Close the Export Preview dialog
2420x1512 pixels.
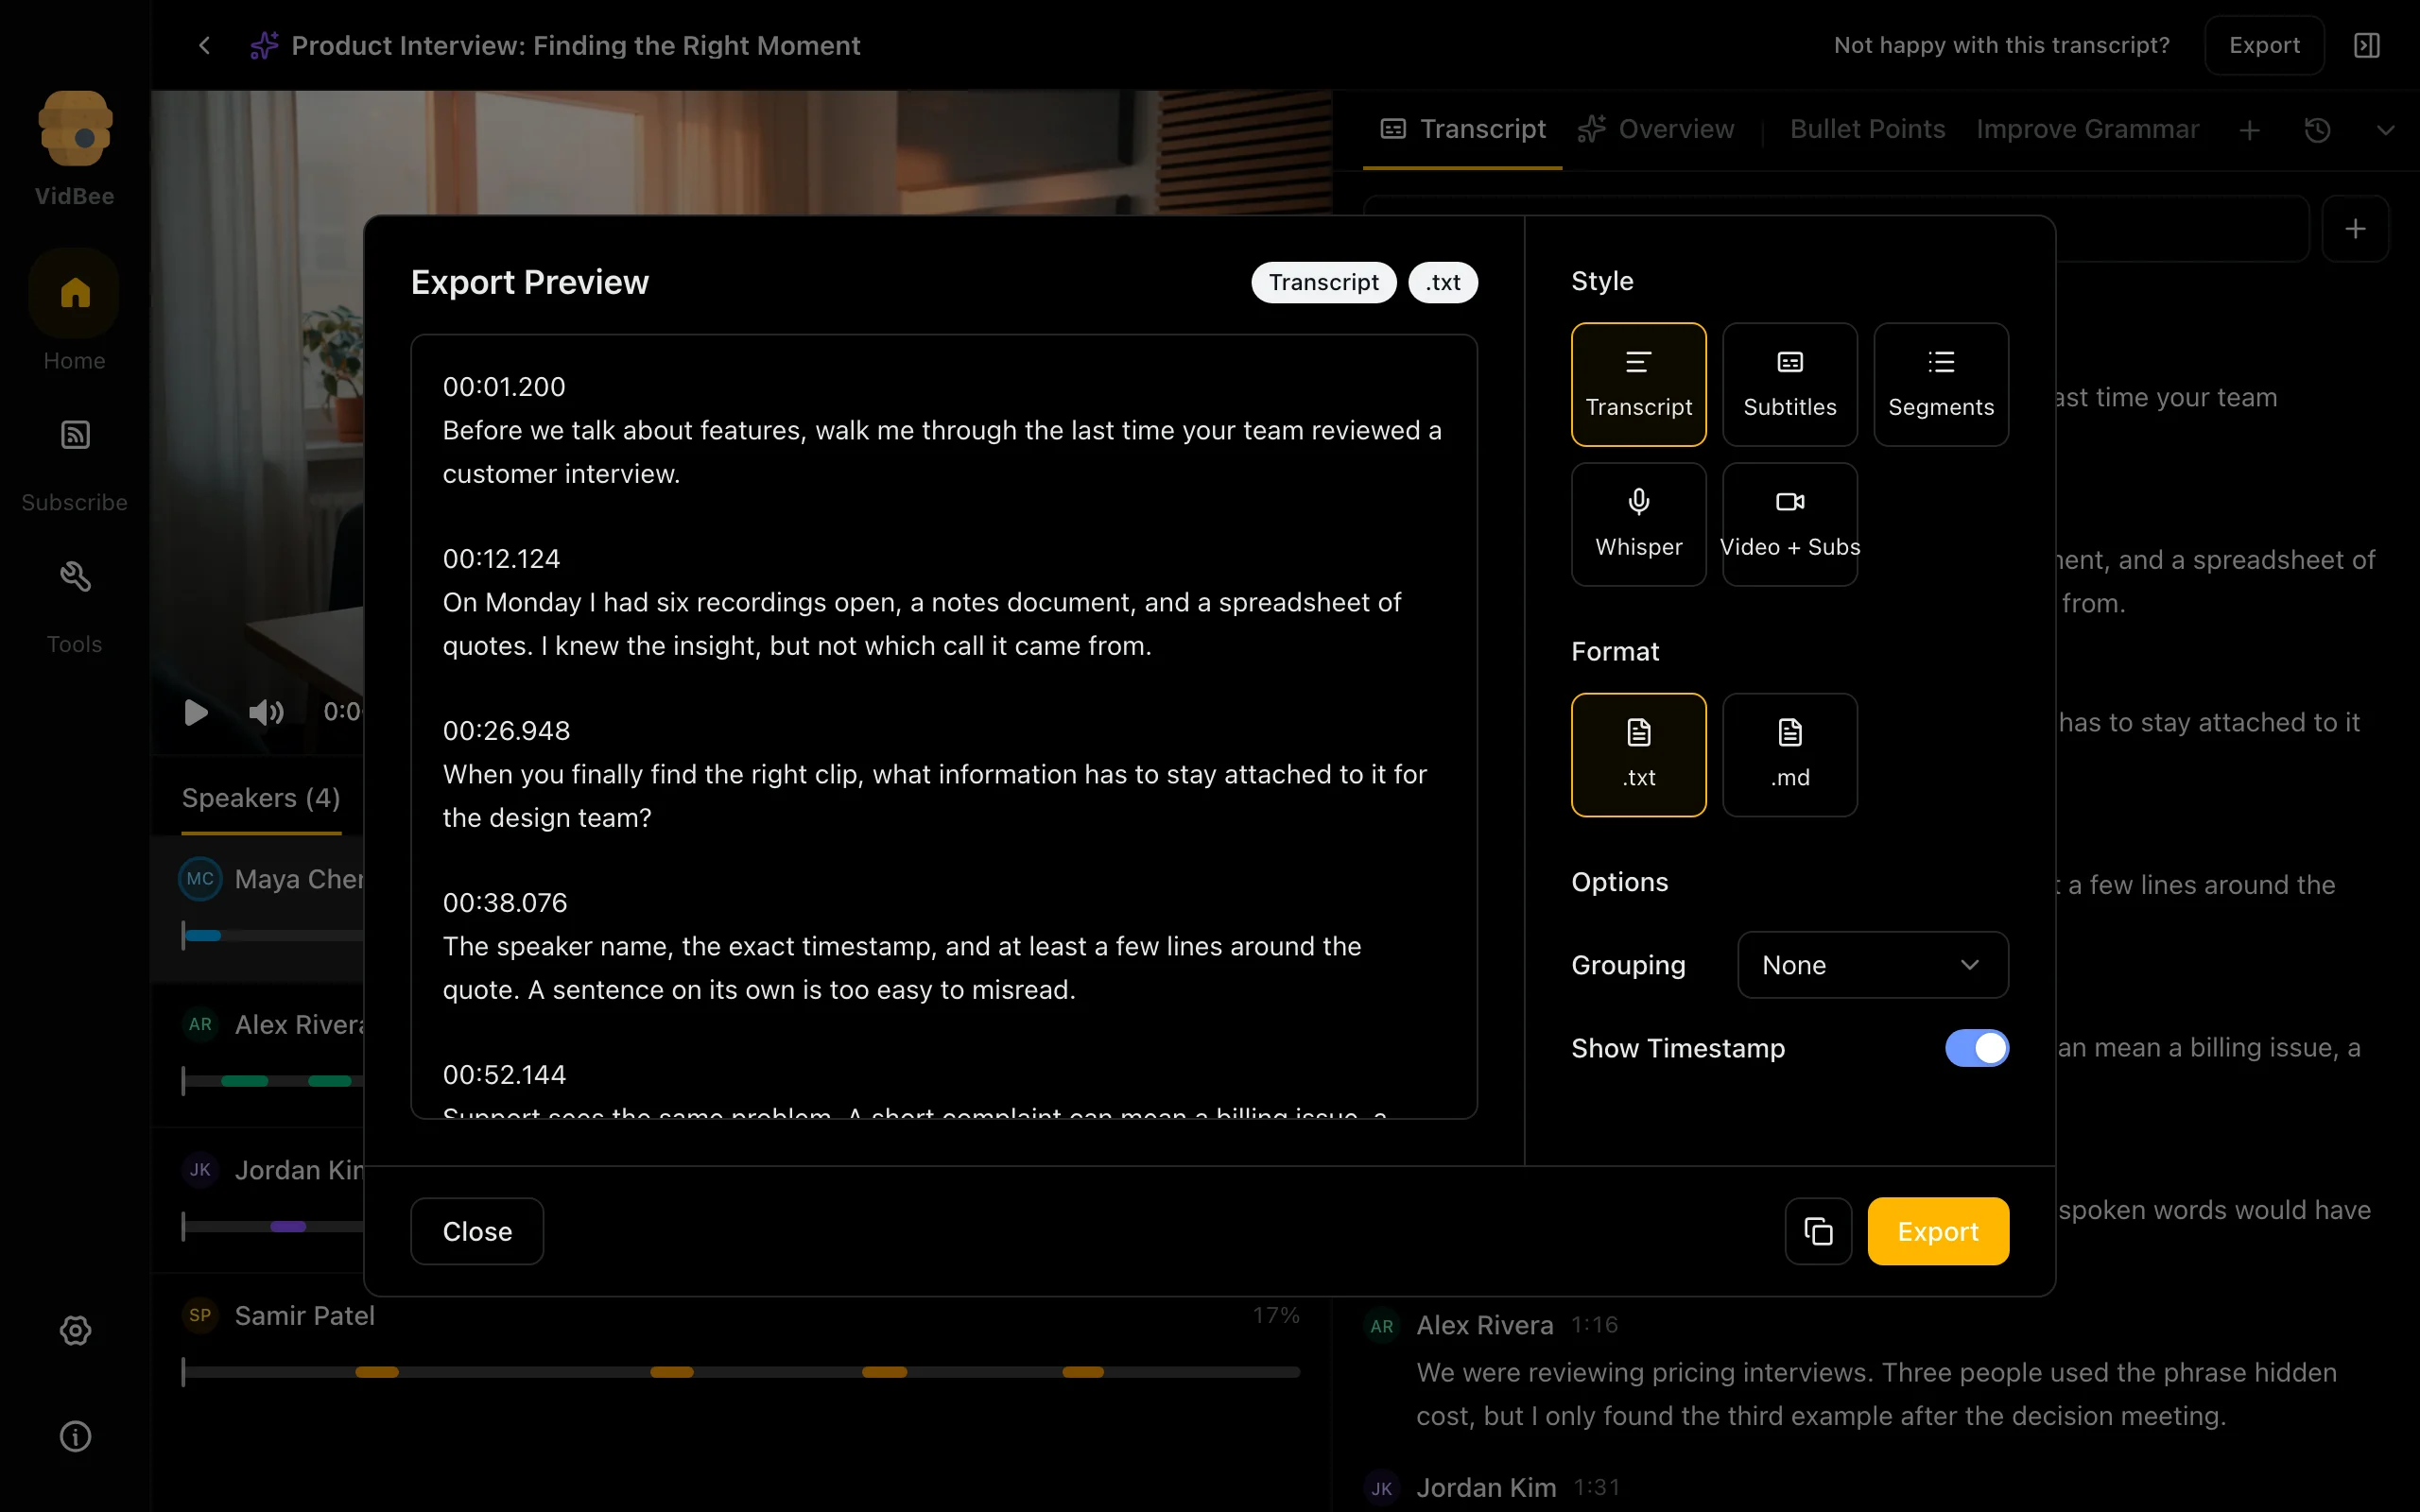coord(477,1231)
